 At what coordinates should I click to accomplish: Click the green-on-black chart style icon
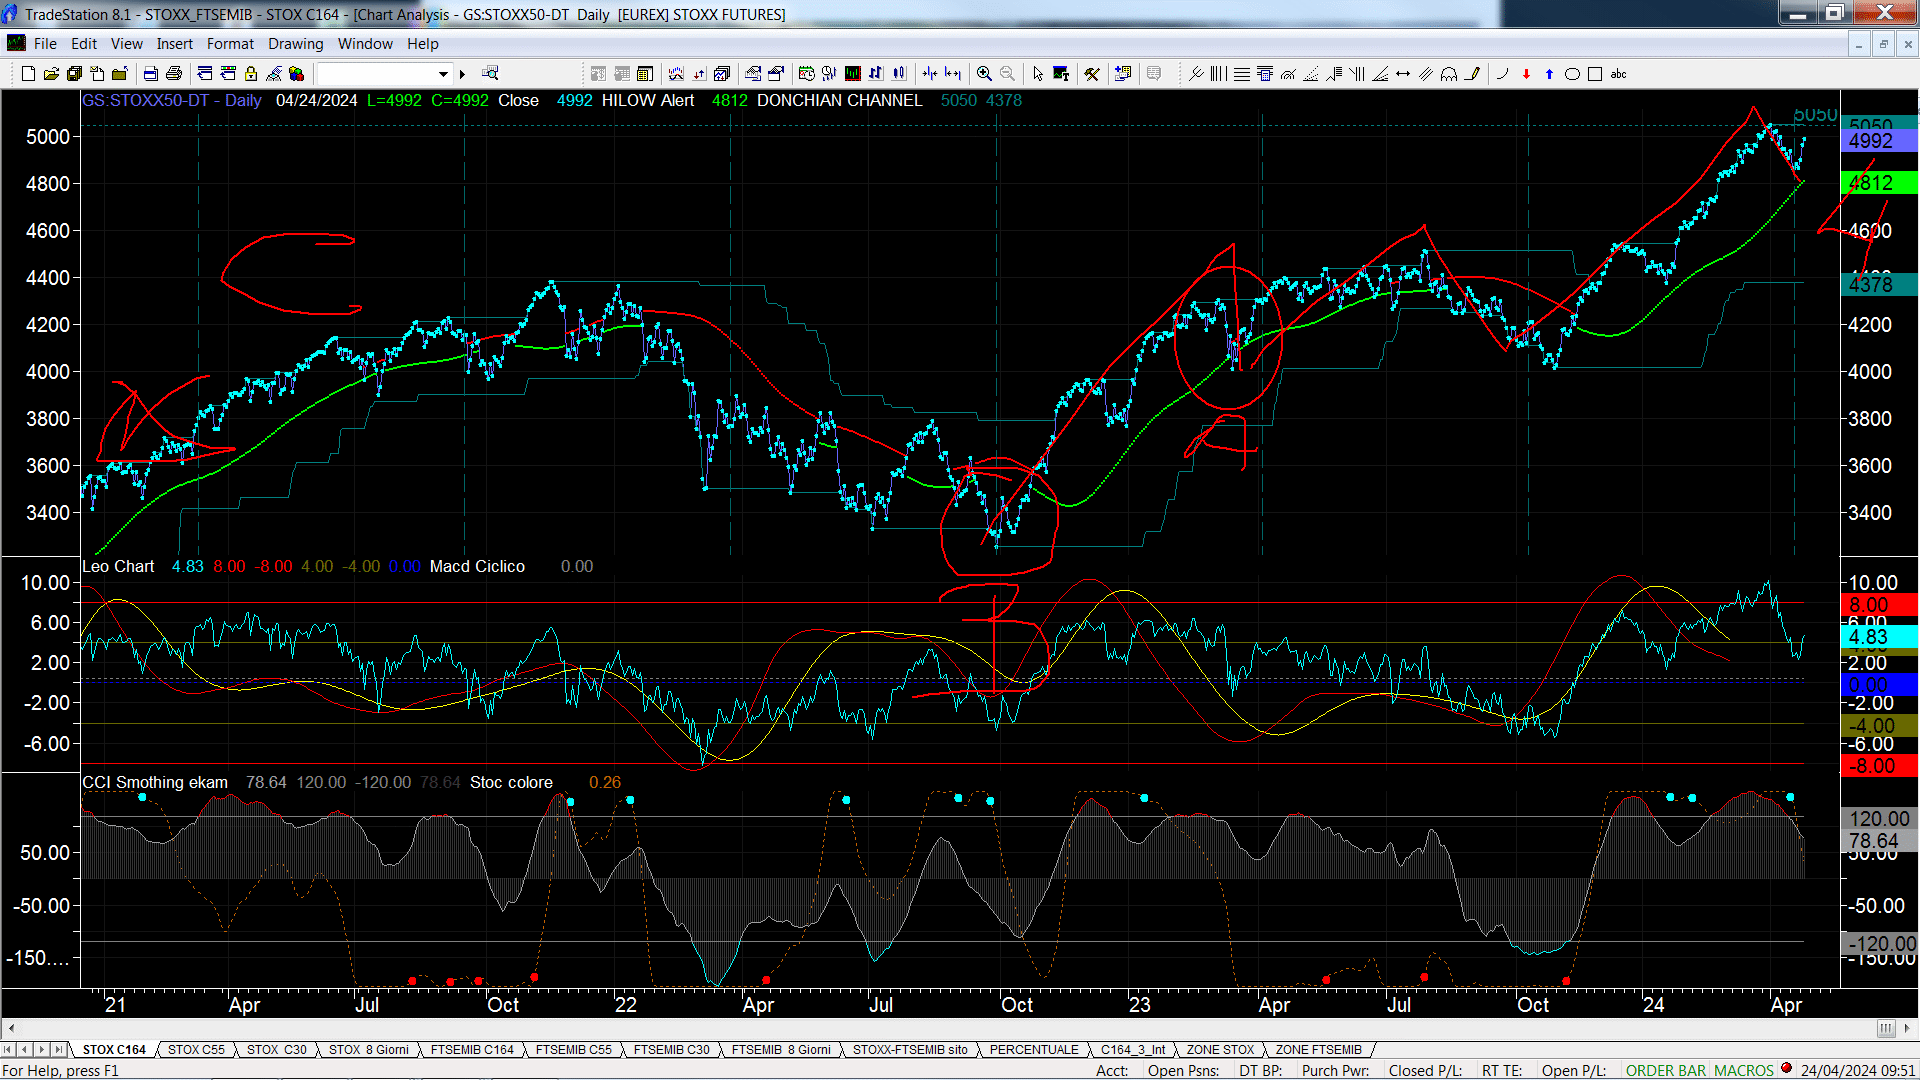pos(853,73)
